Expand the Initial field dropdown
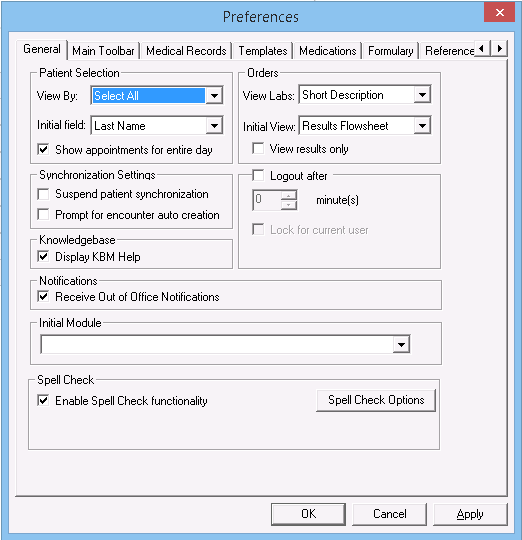522x540 pixels. 214,126
